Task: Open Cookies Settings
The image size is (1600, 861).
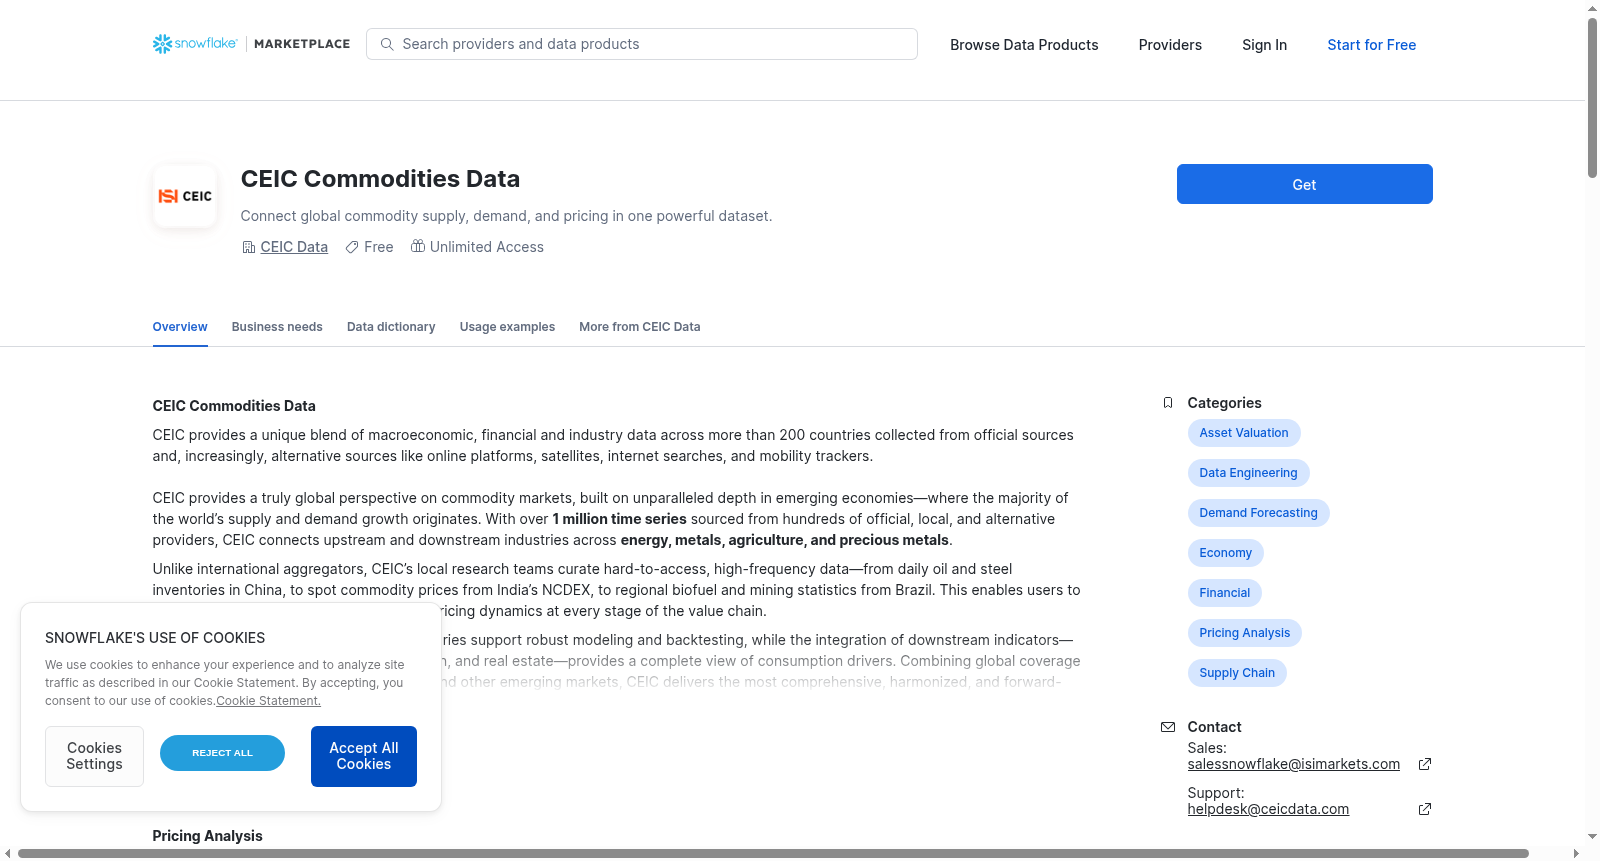Action: pyautogui.click(x=94, y=756)
